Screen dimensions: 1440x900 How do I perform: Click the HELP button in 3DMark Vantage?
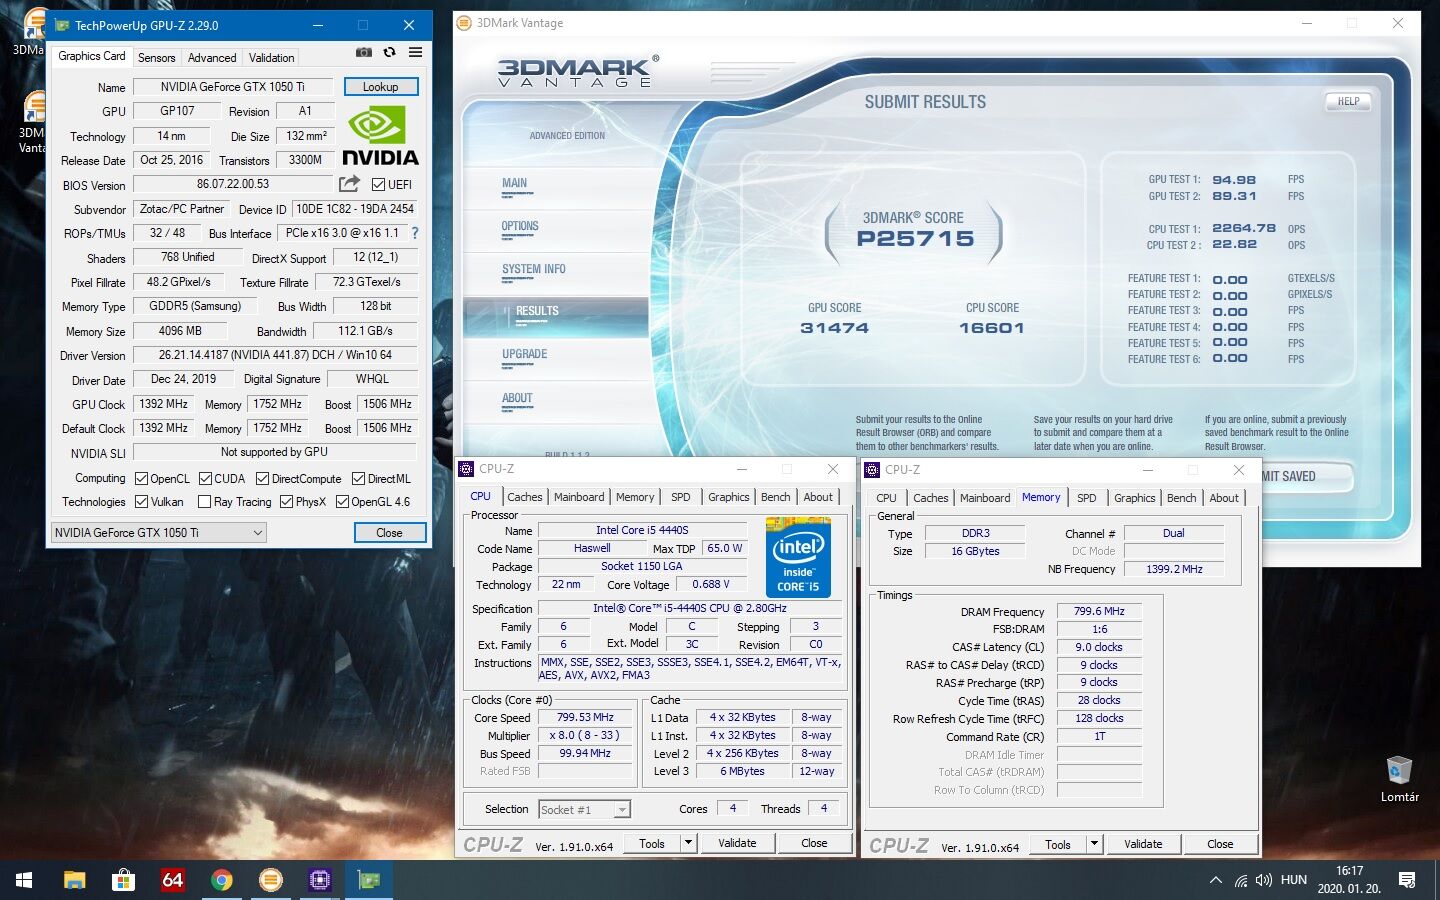point(1348,101)
